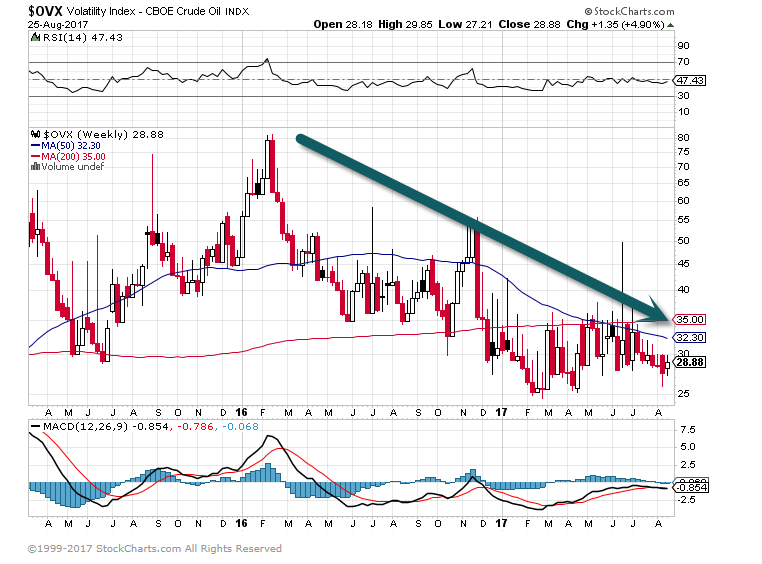762x564 pixels.
Task: Click the $OVX ticker title
Action: [x=45, y=11]
